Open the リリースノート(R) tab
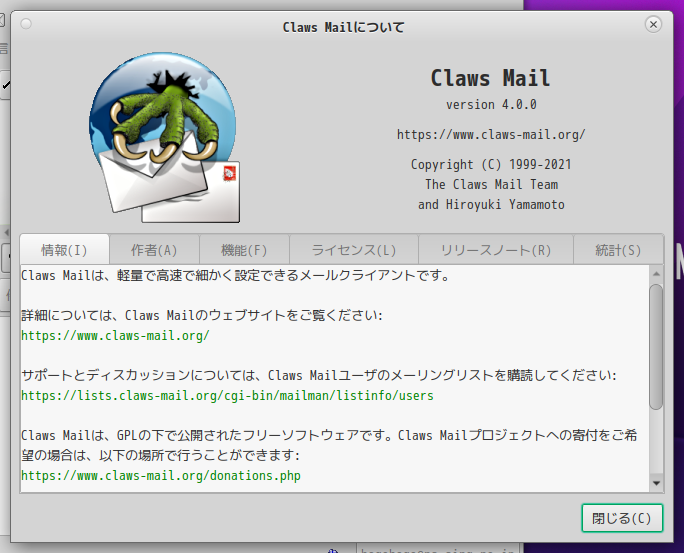The width and height of the screenshot is (684, 553). (x=496, y=250)
